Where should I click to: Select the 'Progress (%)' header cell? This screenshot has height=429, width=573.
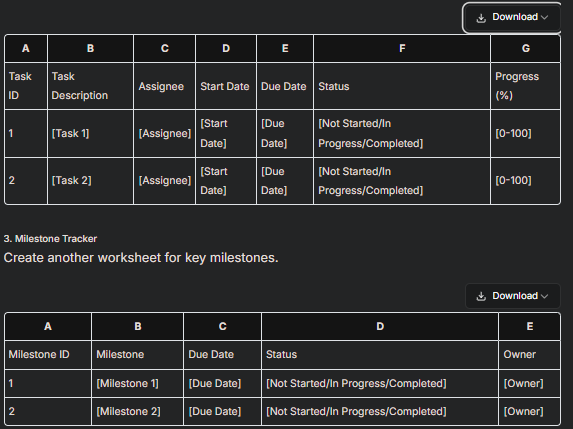525,86
